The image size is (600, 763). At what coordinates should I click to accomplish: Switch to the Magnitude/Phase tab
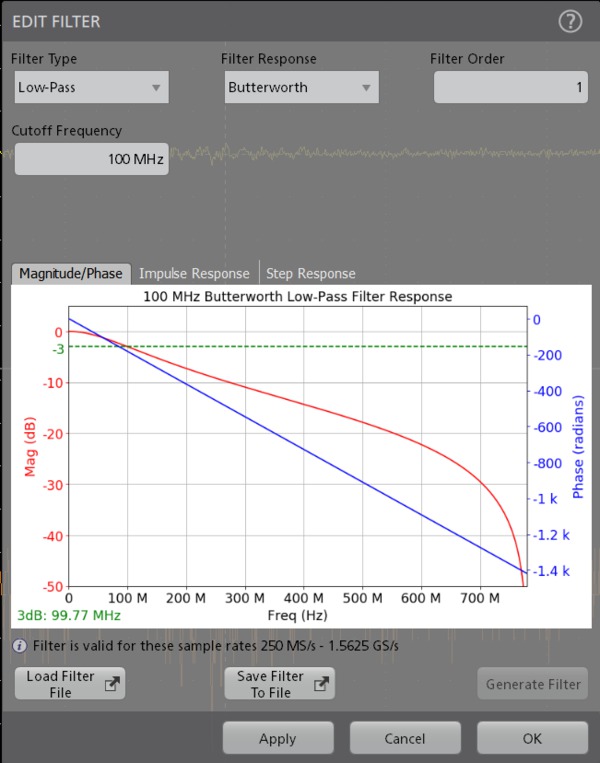tap(70, 273)
